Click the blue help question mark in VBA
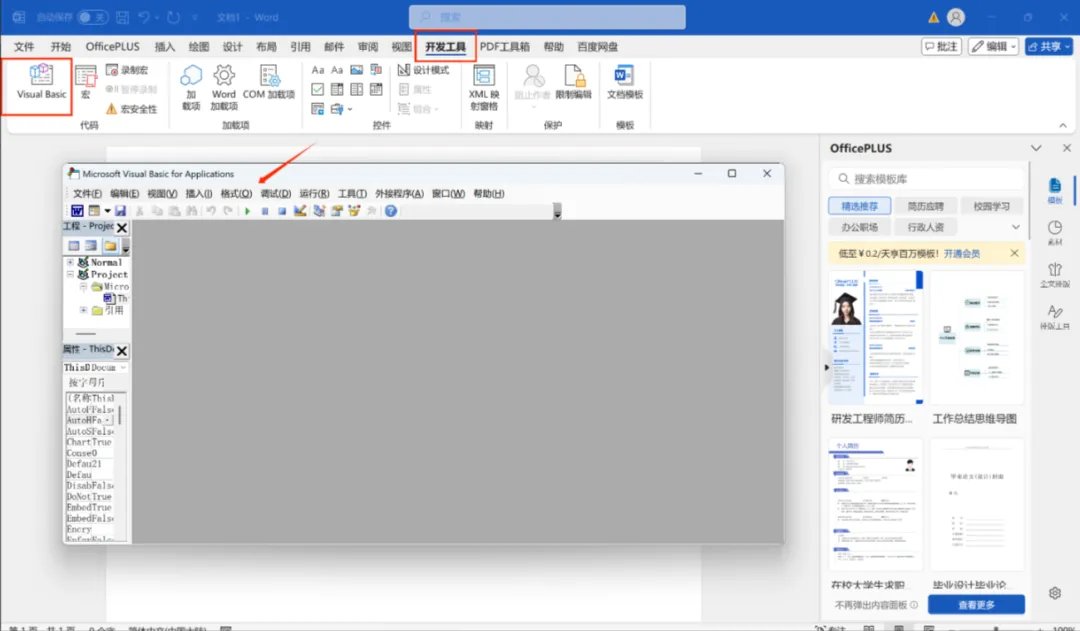The image size is (1080, 631). click(391, 211)
